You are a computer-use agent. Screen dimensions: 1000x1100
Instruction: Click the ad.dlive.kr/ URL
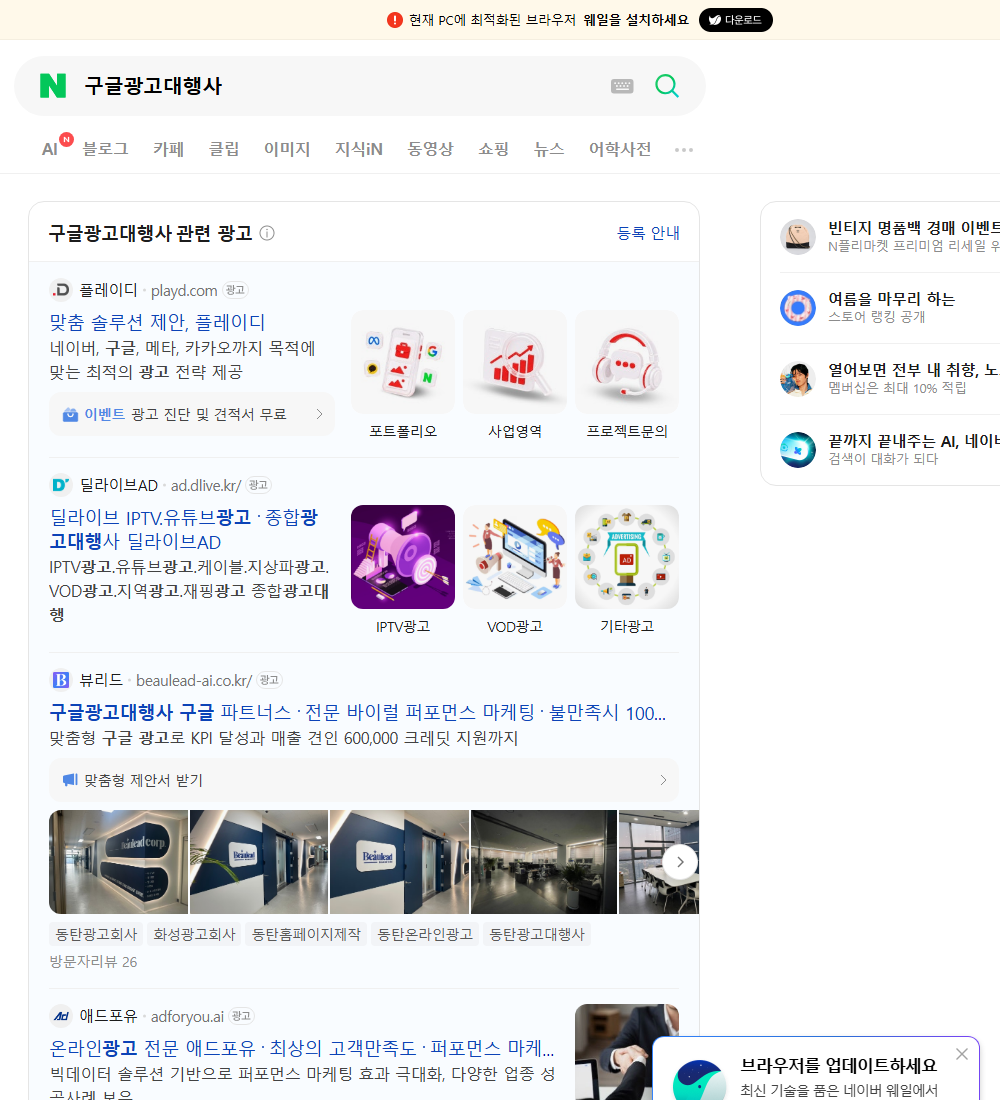[x=206, y=485]
